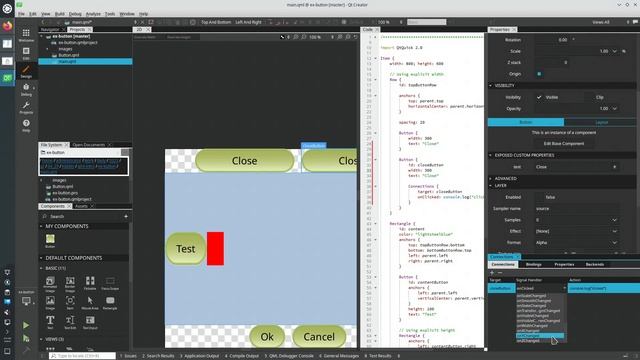
Task: Switch to Edit mode
Action: coord(26,53)
